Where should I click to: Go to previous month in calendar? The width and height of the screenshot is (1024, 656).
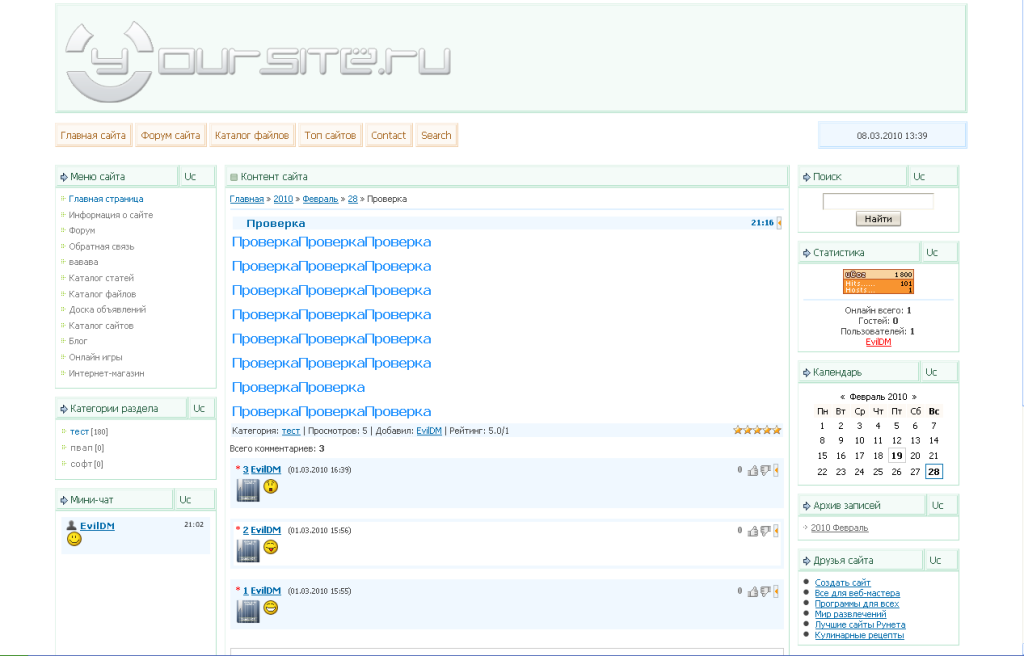pyautogui.click(x=843, y=397)
